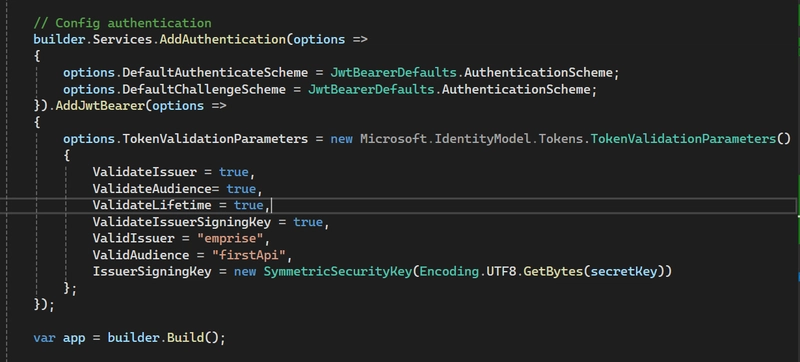This screenshot has height=362, width=800.
Task: Click "ValidateIssuer" property name
Action: pos(144,172)
